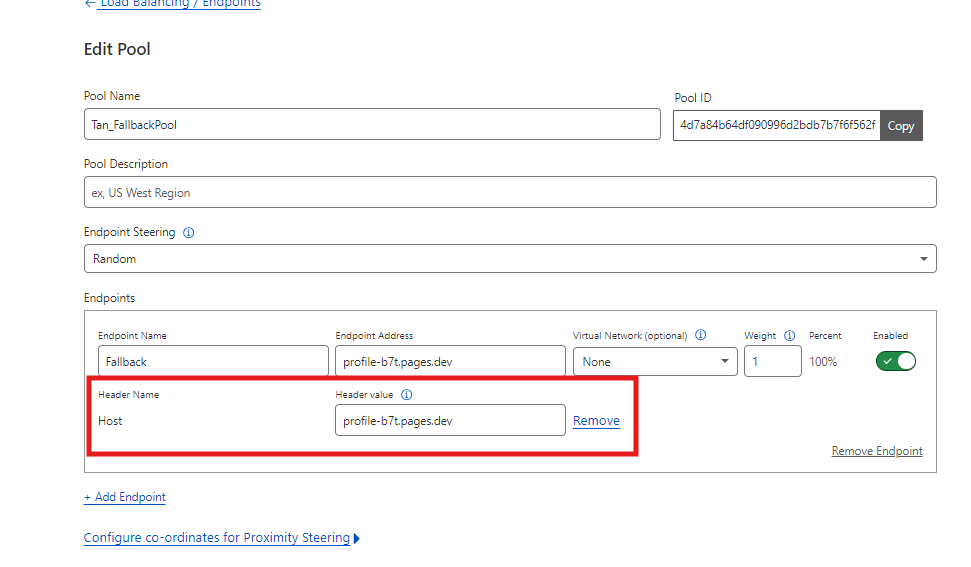This screenshot has height=567, width=971.
Task: Click the + Add Endpoint link
Action: click(125, 497)
